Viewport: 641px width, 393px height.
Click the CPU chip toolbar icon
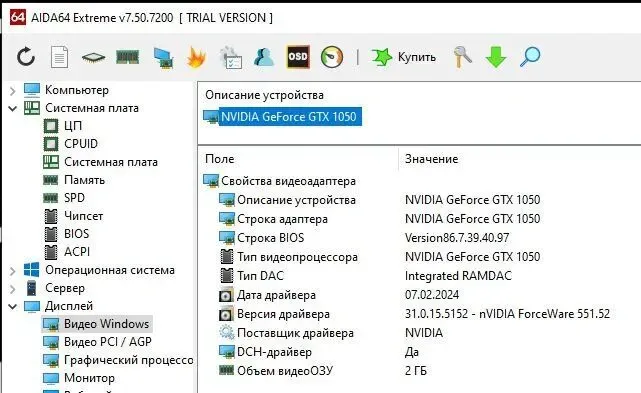[x=93, y=57]
